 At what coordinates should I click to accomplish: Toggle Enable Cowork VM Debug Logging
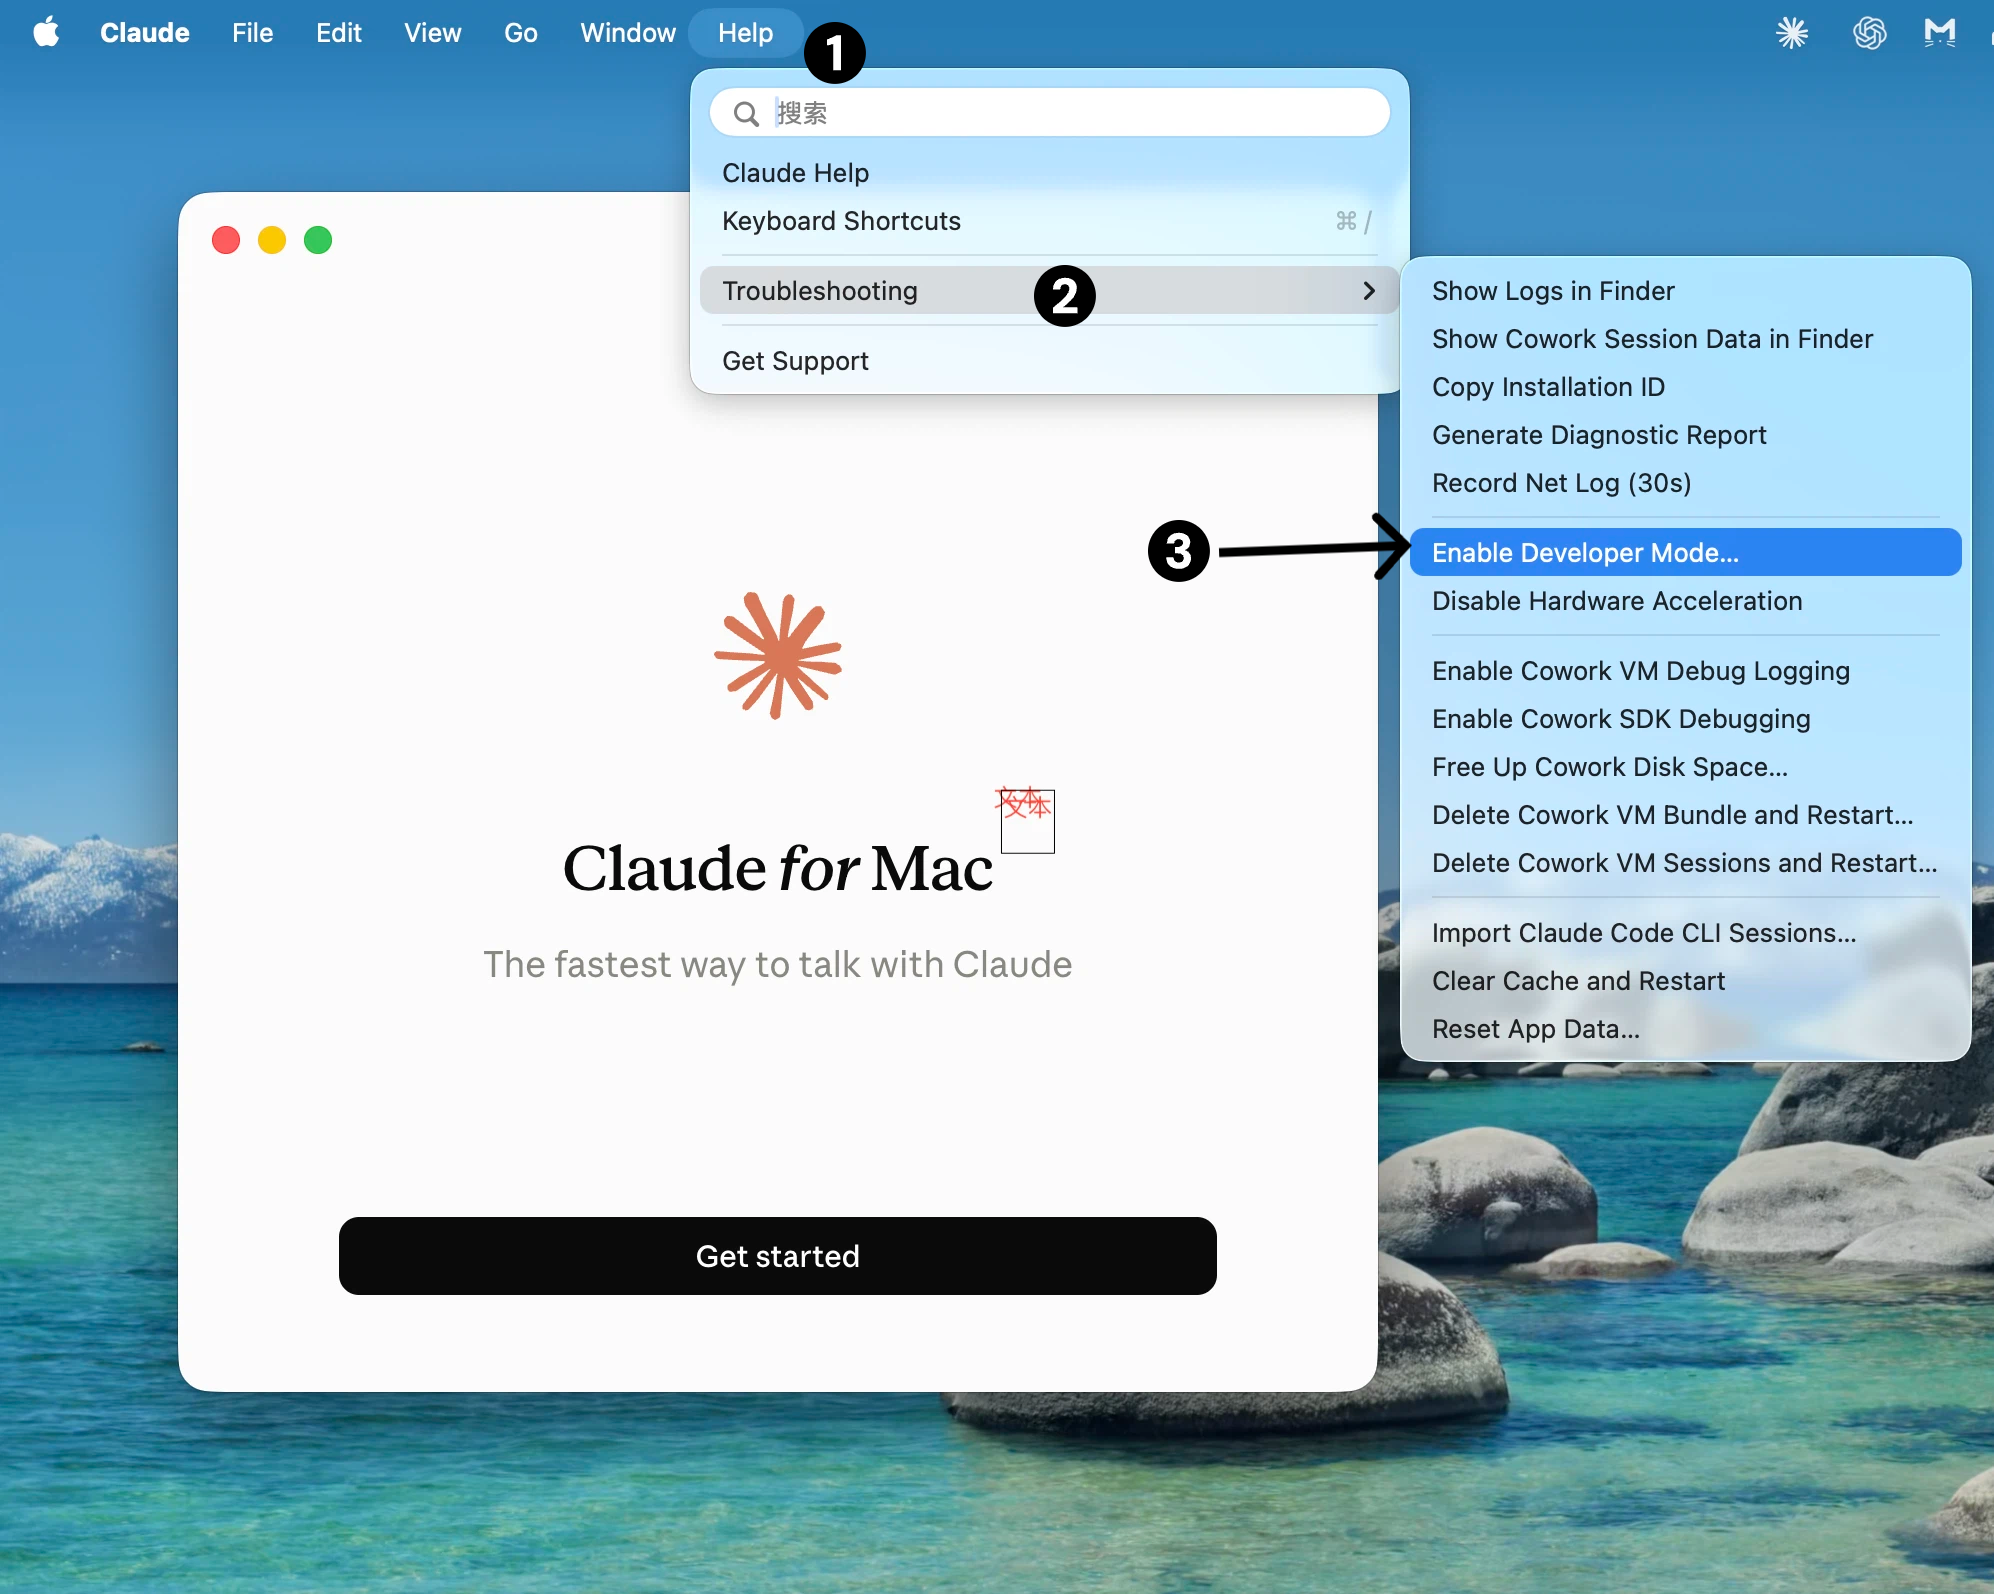pos(1686,671)
